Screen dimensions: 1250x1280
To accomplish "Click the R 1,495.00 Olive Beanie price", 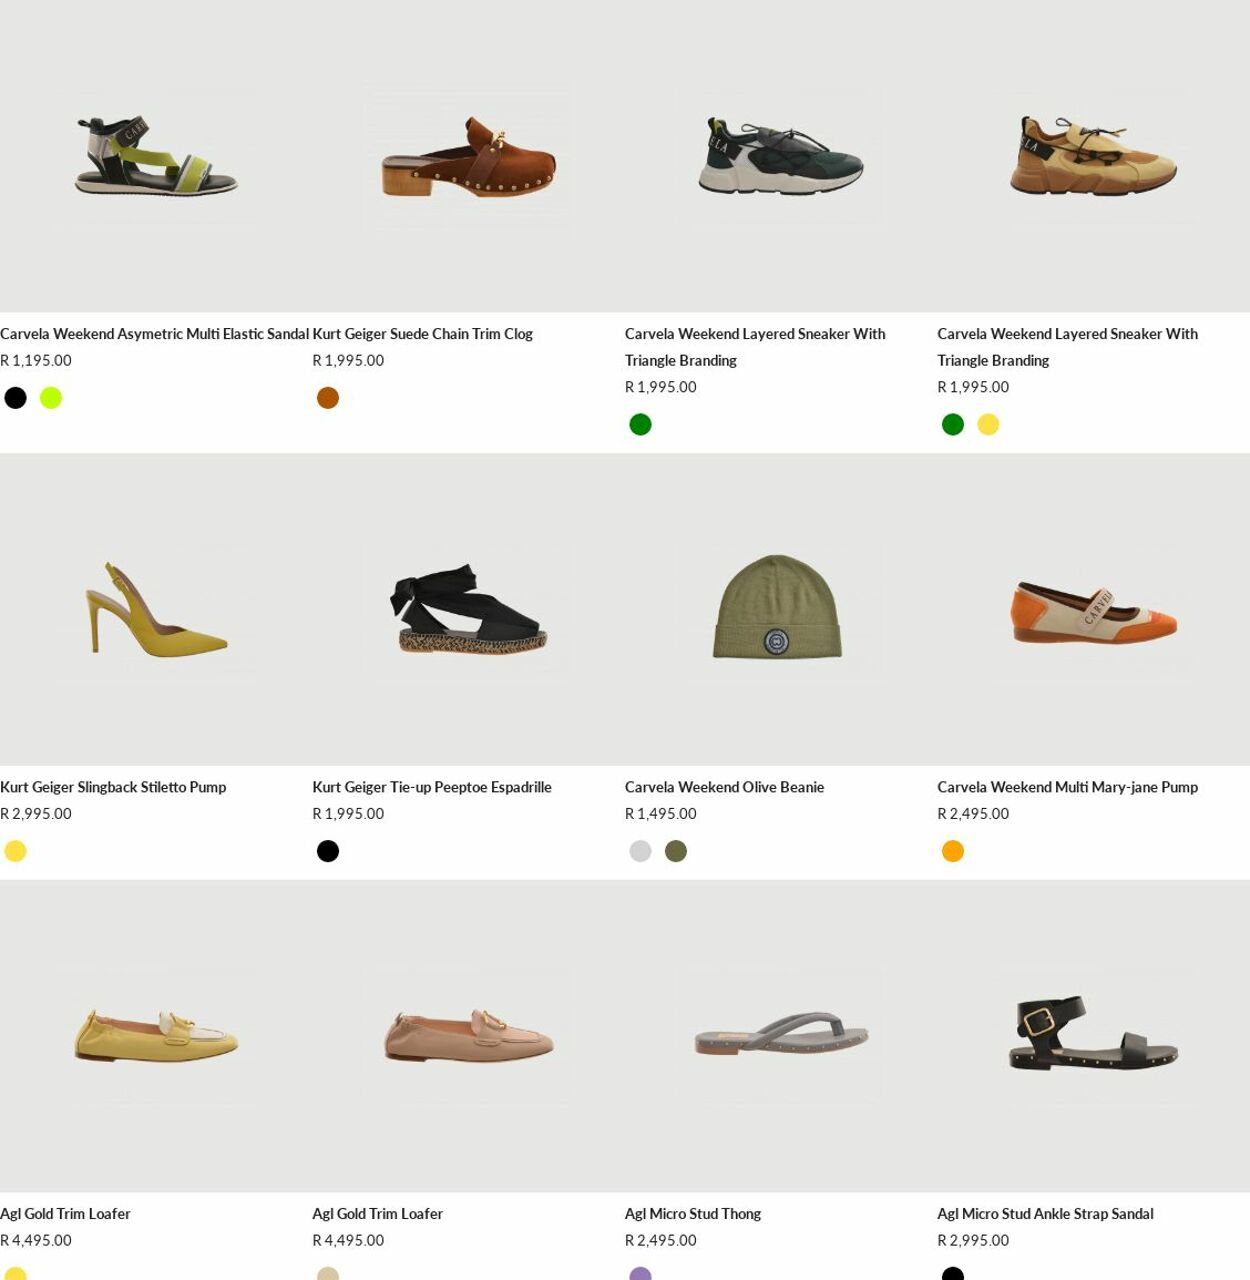I will (x=661, y=814).
